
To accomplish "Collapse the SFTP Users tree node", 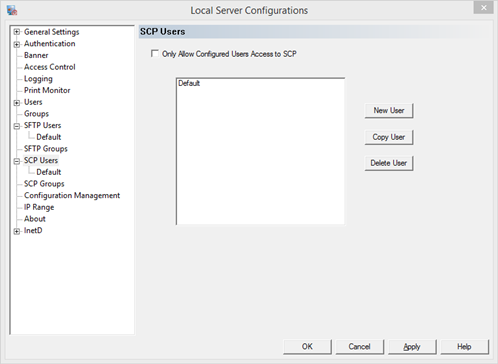I will coord(17,126).
